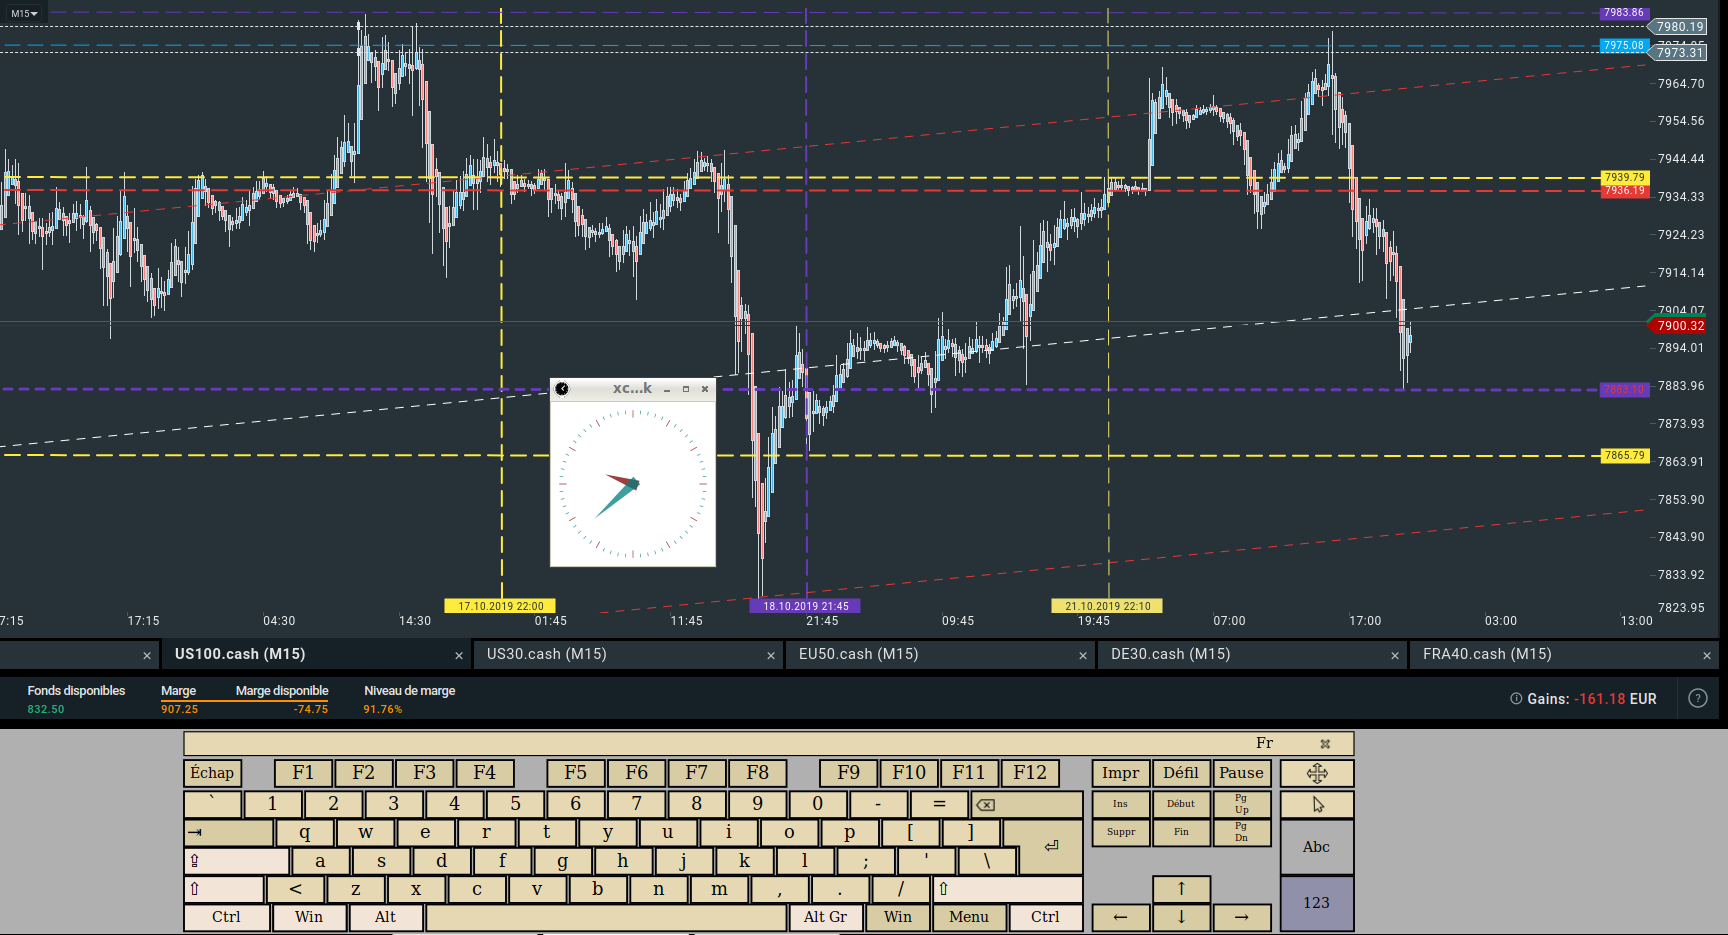Click the Tab key arrow icon
The image size is (1728, 935).
(196, 832)
